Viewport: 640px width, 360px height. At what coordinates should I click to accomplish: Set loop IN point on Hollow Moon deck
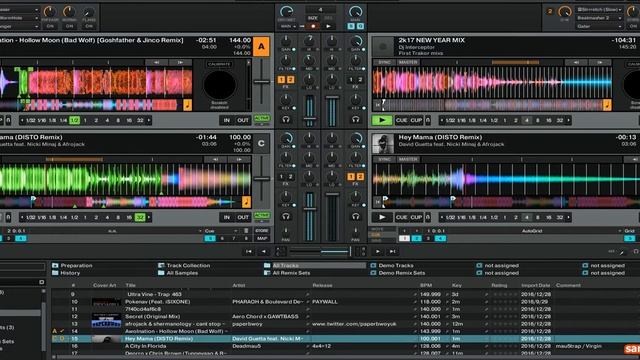tap(227, 120)
